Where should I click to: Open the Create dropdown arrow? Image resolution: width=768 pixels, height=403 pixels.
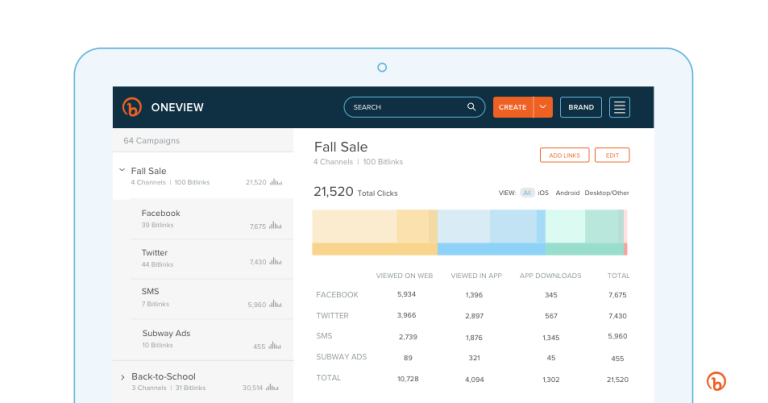click(543, 107)
